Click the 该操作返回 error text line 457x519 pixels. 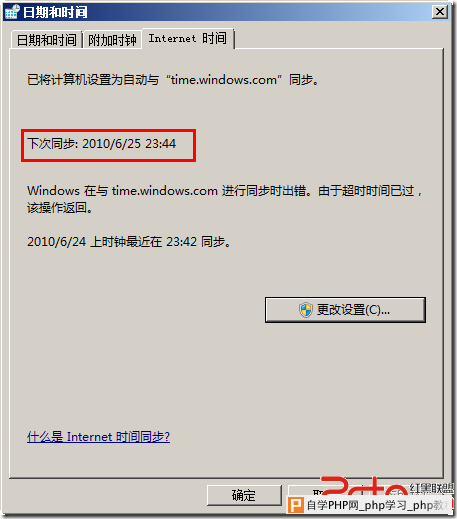[60, 208]
